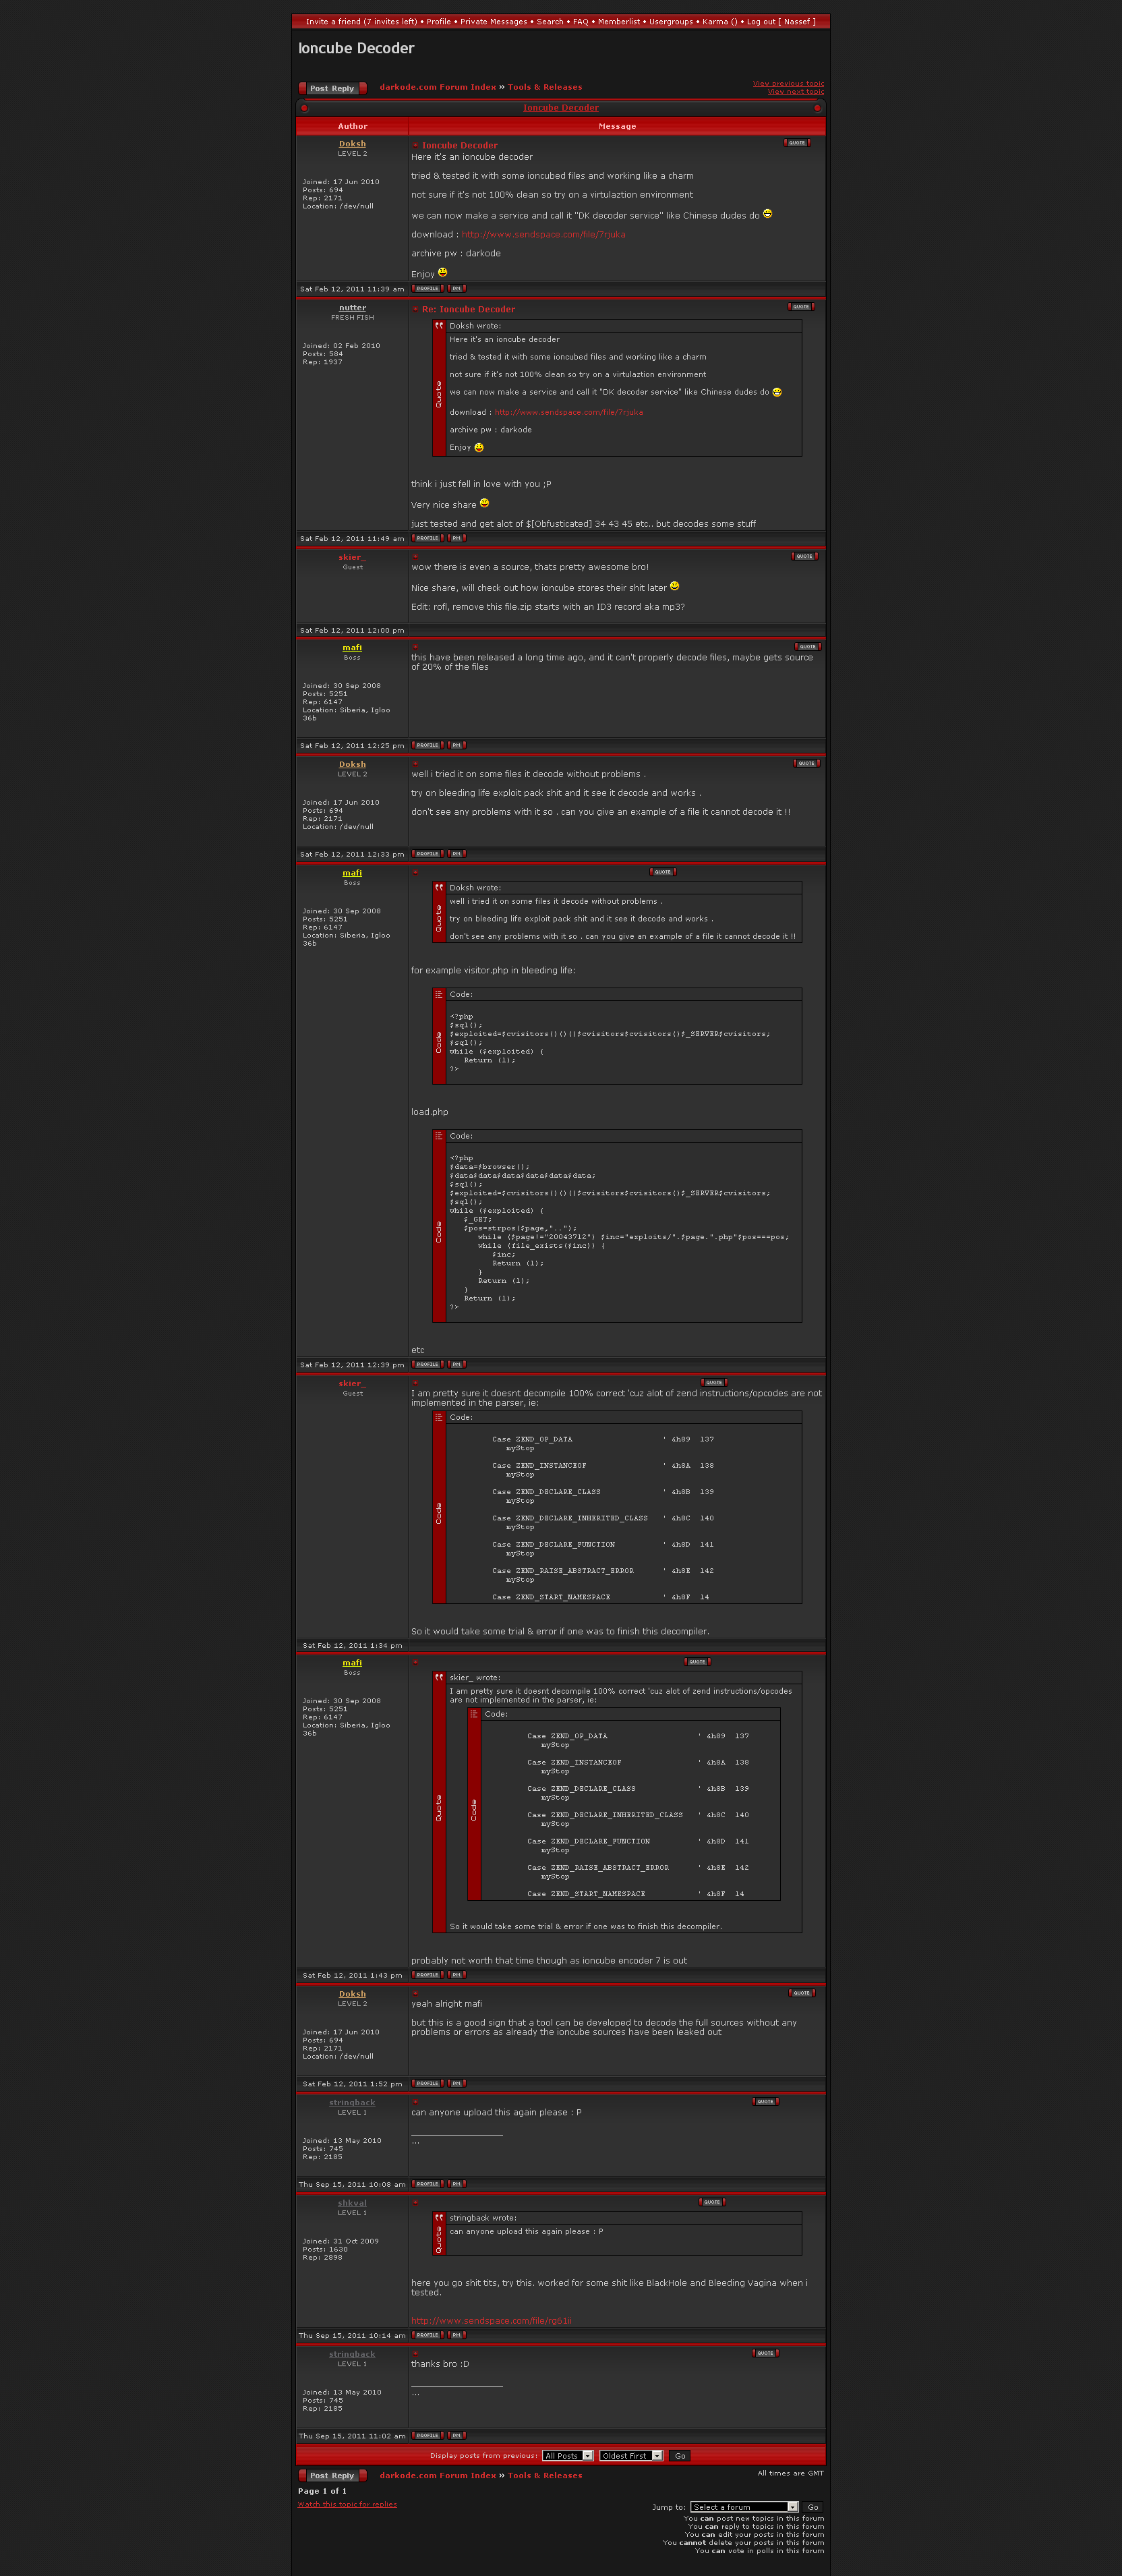
Task: Open the 'All Posts' dropdown
Action: (567, 2456)
